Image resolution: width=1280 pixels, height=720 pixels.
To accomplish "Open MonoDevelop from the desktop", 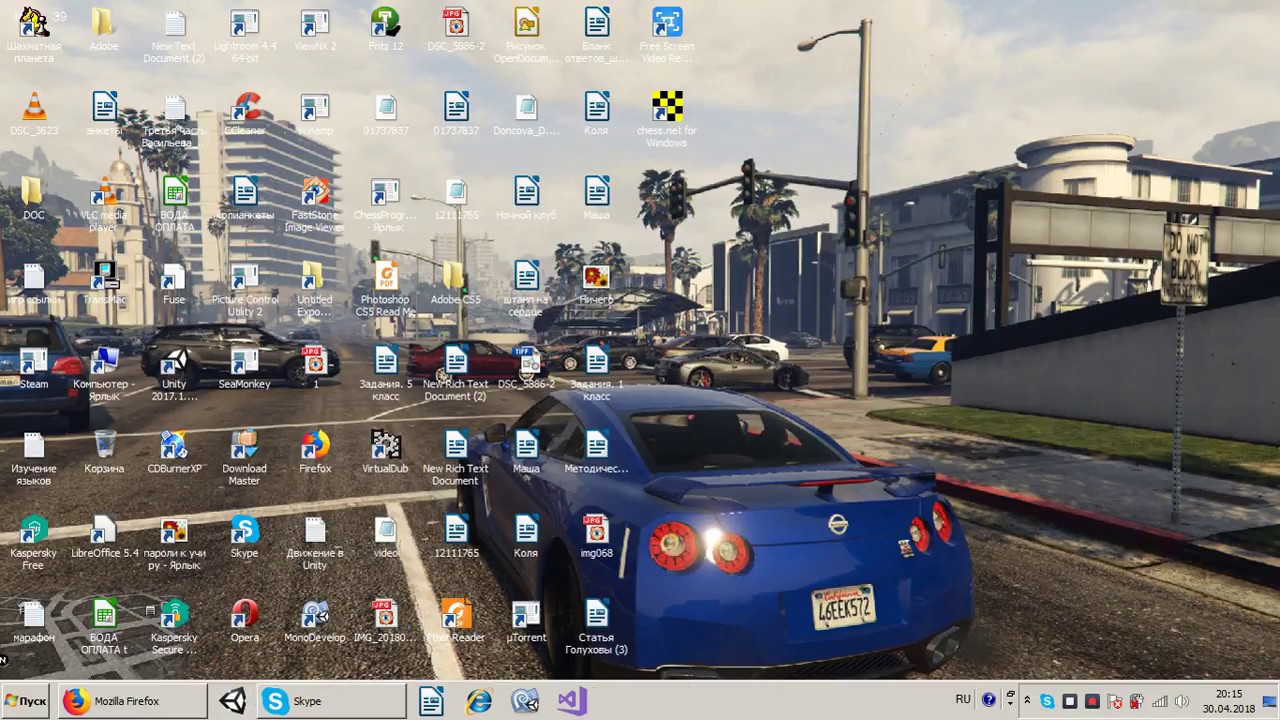I will pos(315,620).
